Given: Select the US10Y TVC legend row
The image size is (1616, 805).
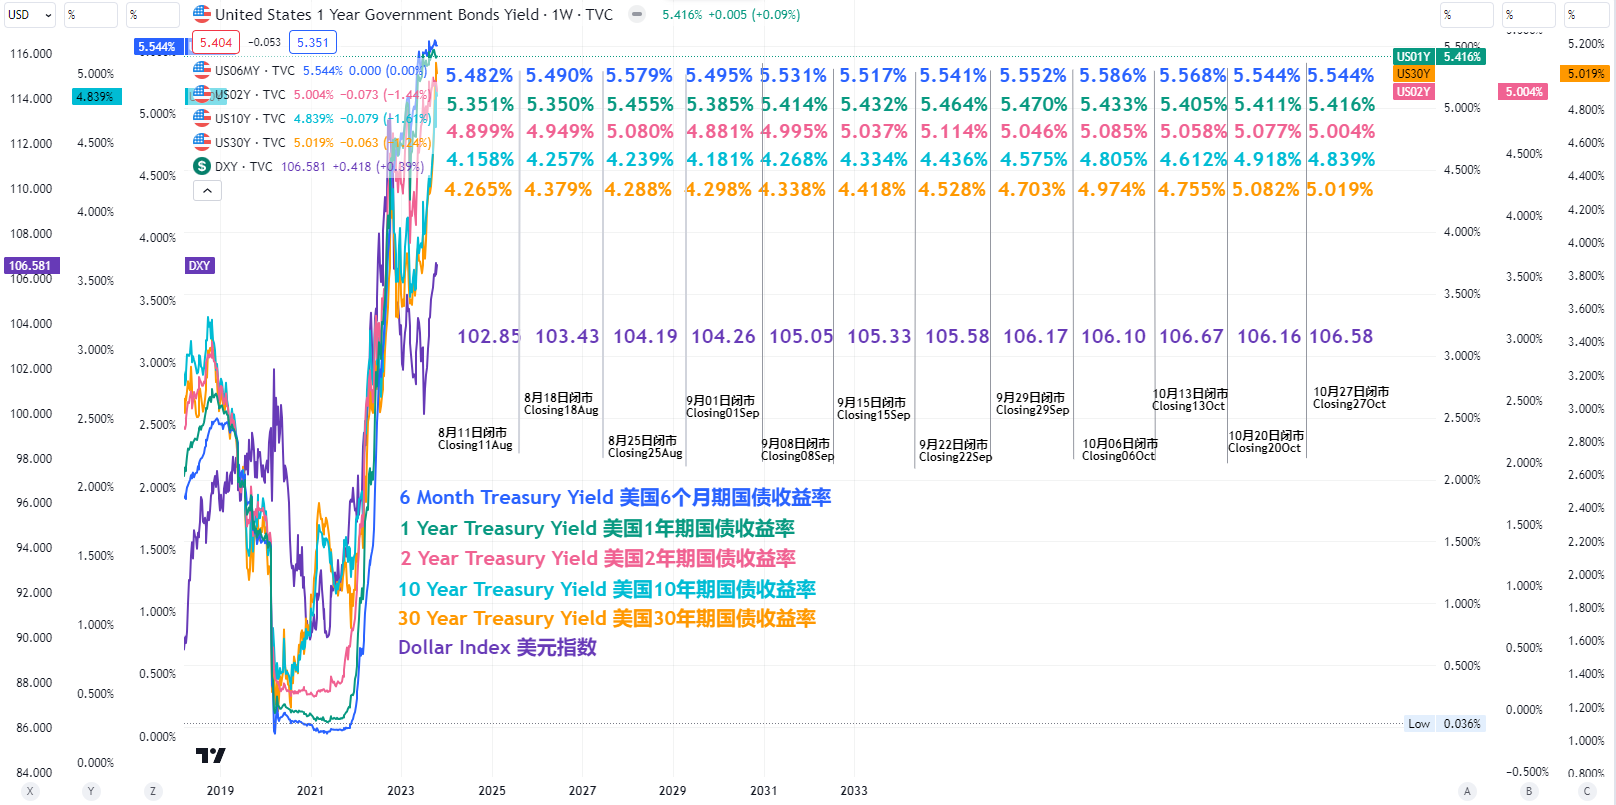Looking at the screenshot, I should click(x=311, y=118).
